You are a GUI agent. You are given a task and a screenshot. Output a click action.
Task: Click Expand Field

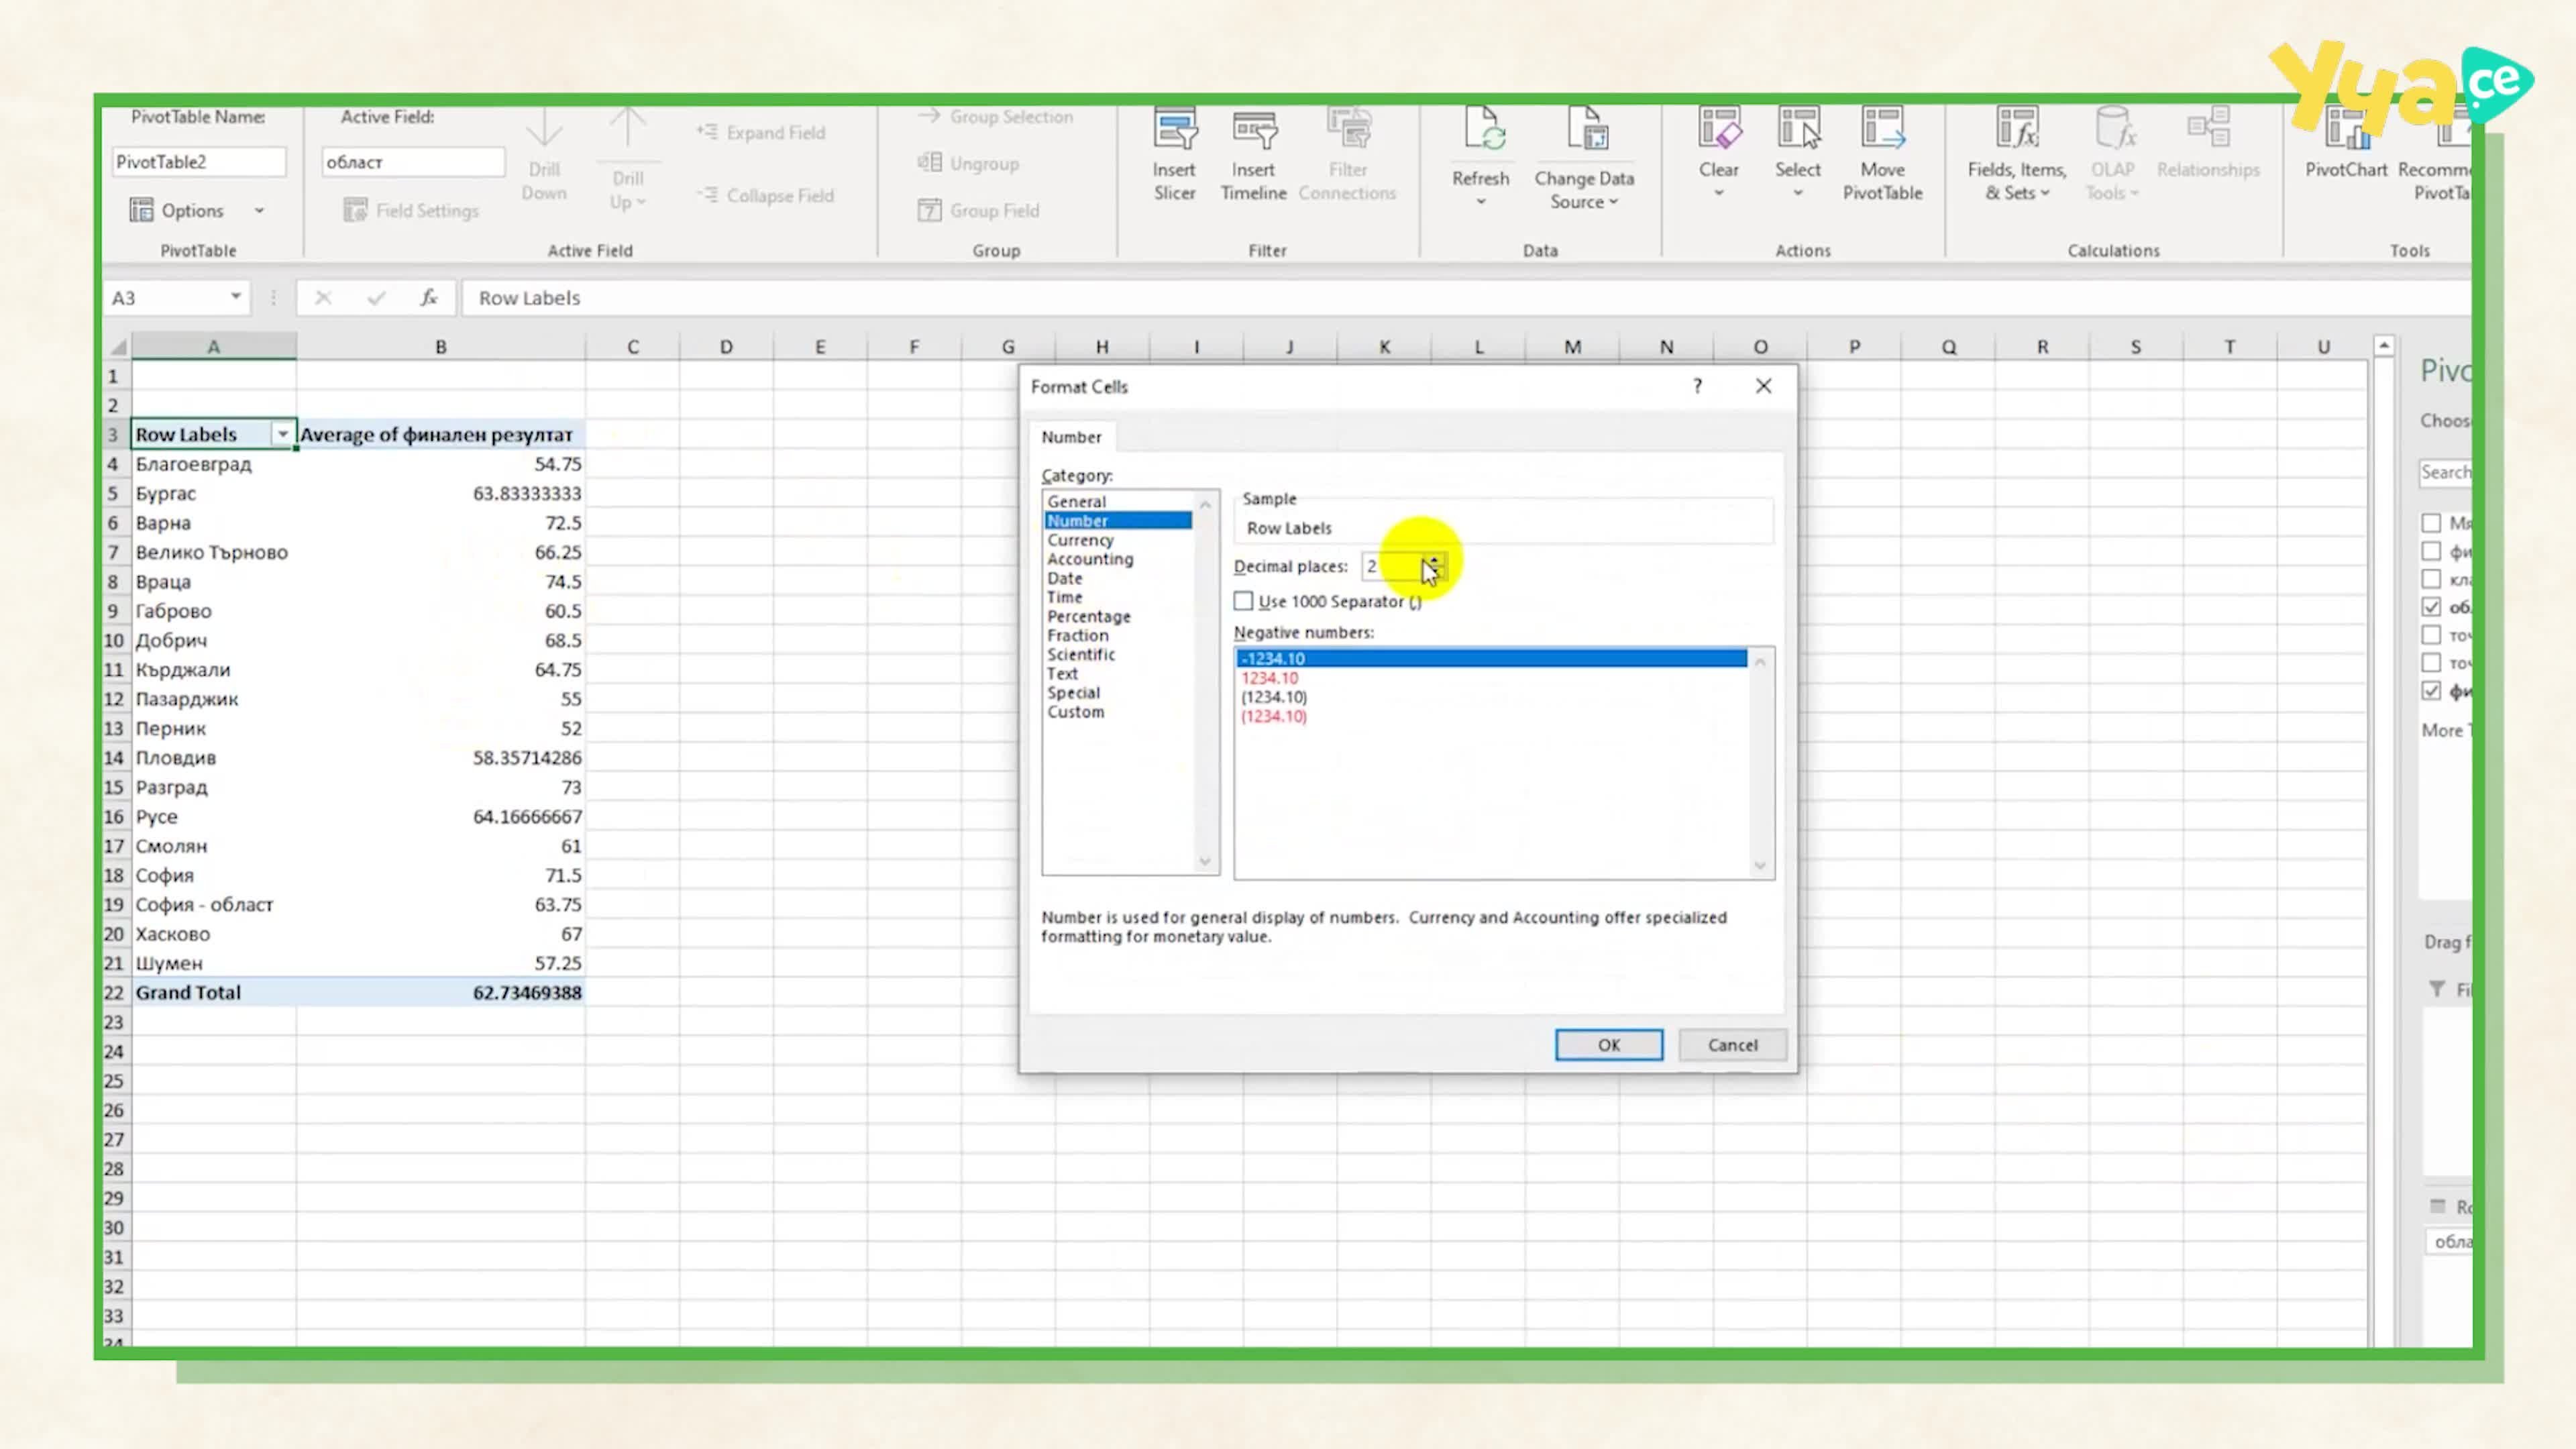[x=762, y=132]
